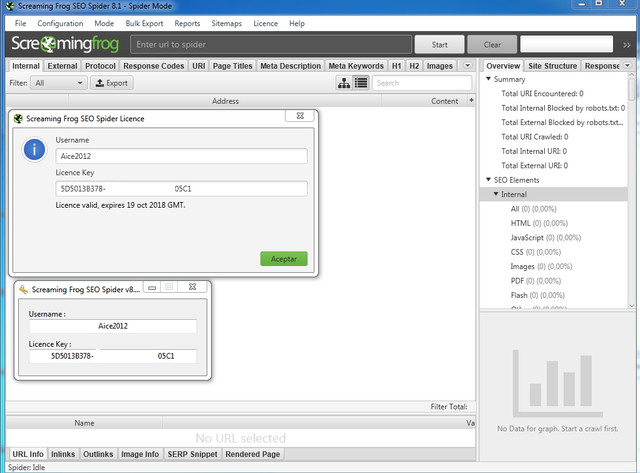Select JavaScript (0) in the Internal tree
The image size is (640, 473).
[545, 238]
